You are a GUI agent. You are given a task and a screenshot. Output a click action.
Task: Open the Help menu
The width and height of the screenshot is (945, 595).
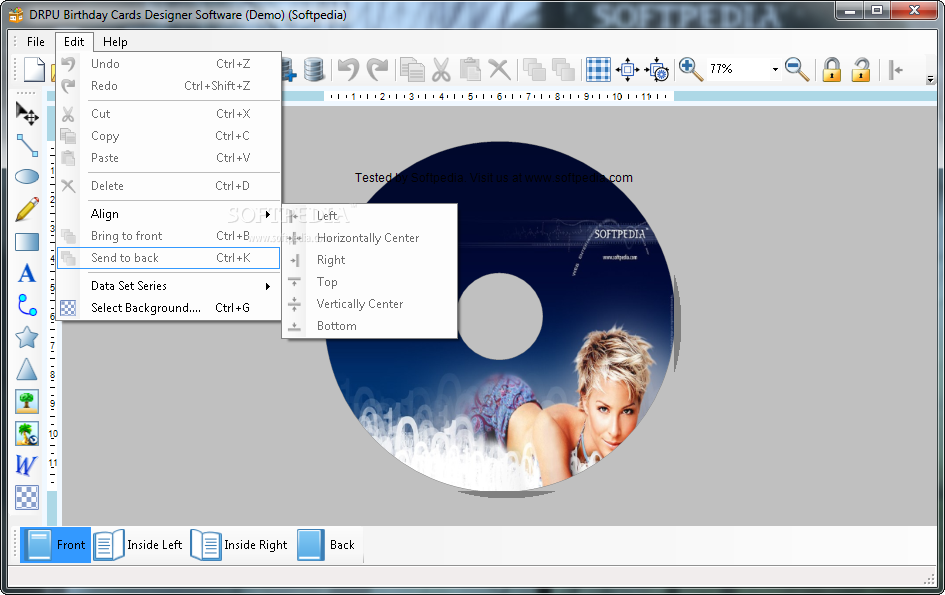coord(115,42)
